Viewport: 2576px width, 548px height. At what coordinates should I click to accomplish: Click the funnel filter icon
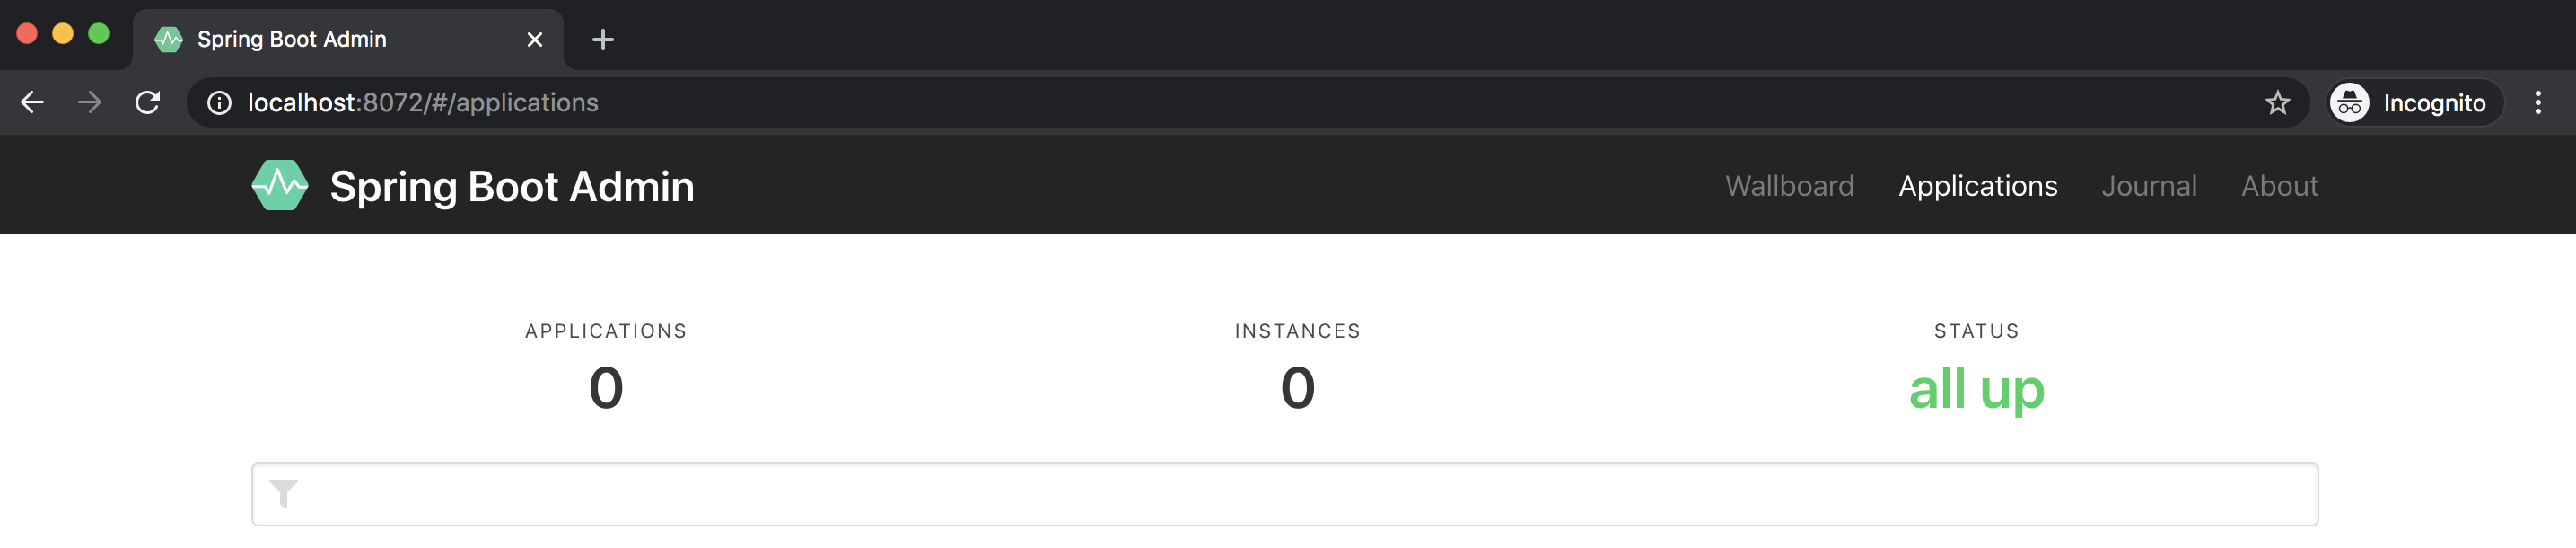pos(284,494)
